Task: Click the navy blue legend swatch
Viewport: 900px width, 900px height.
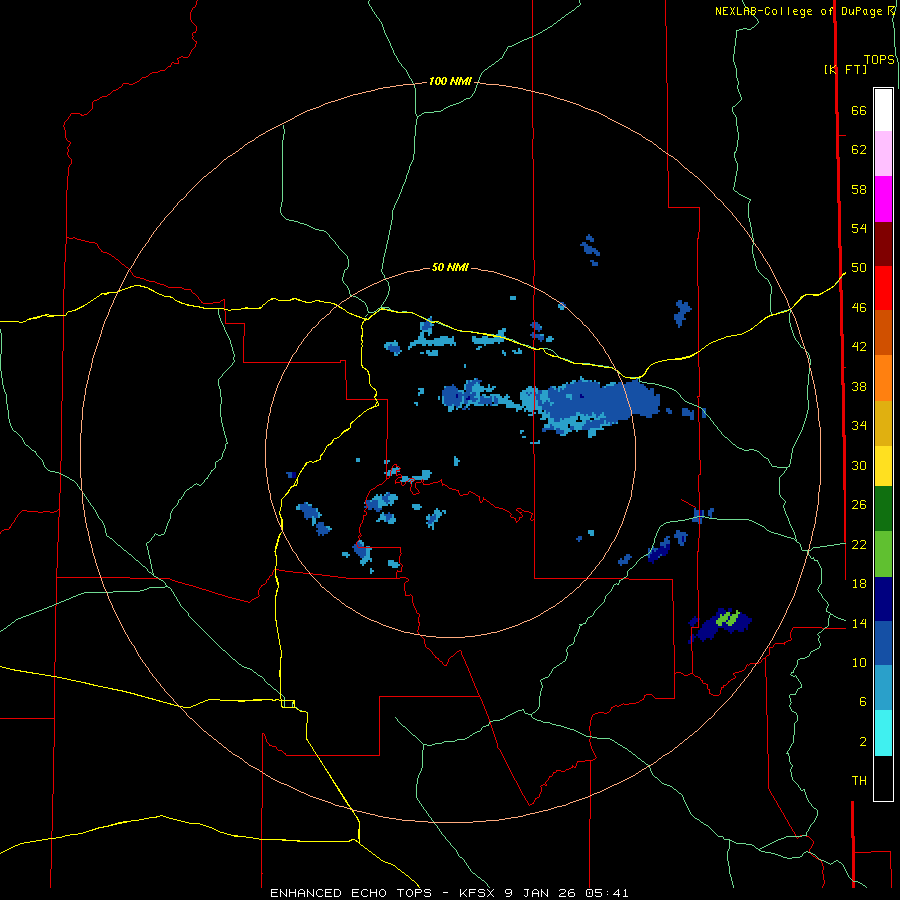Action: pyautogui.click(x=883, y=599)
